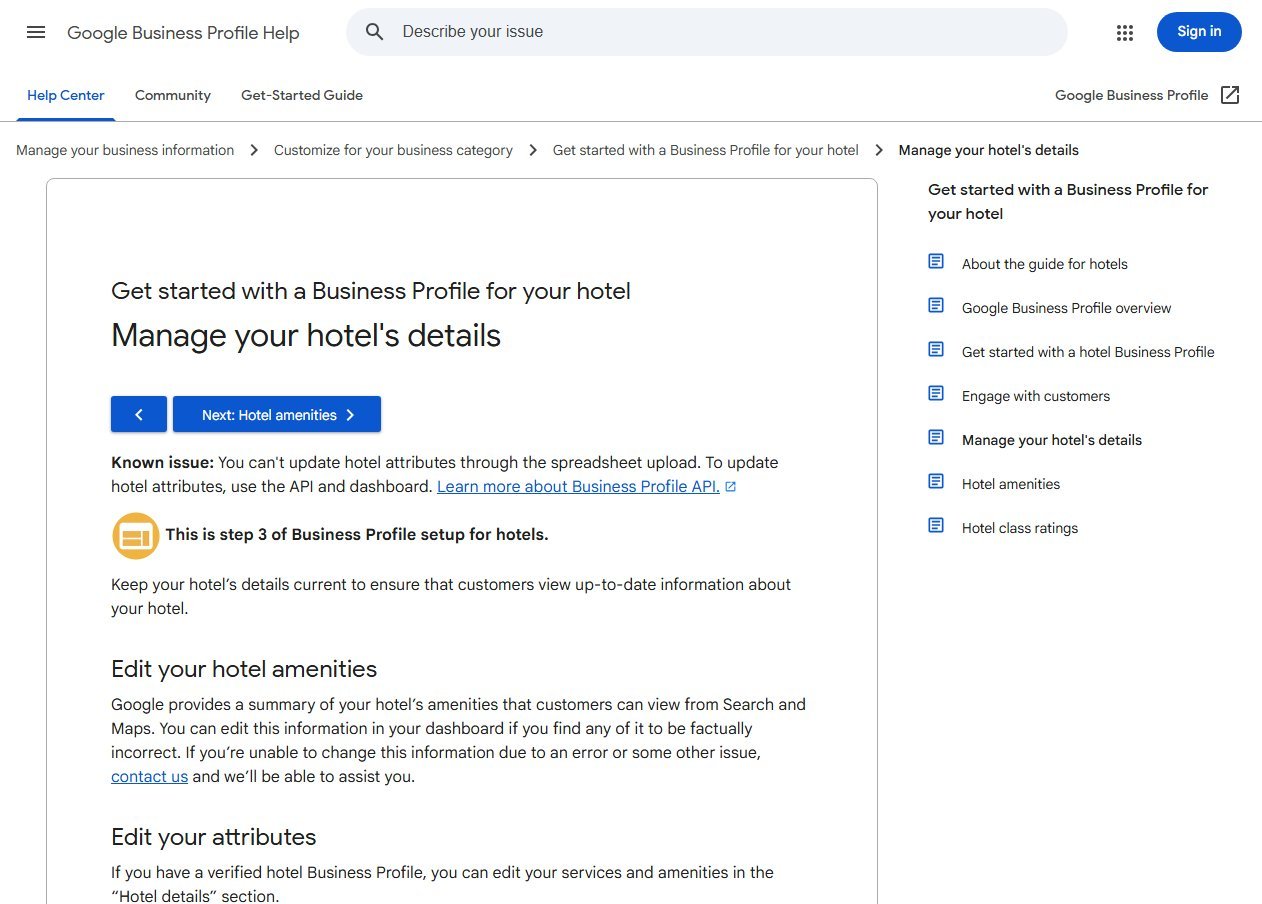Open Learn more about Business Profile API link

pos(578,487)
